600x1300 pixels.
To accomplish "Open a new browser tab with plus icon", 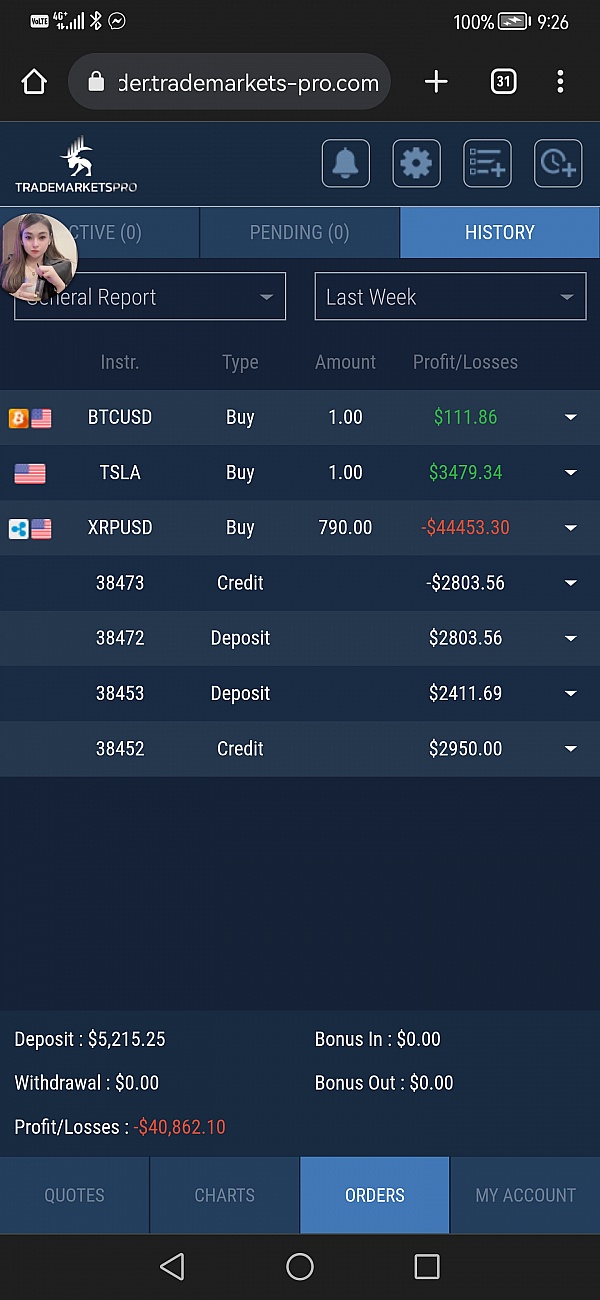I will coord(436,82).
